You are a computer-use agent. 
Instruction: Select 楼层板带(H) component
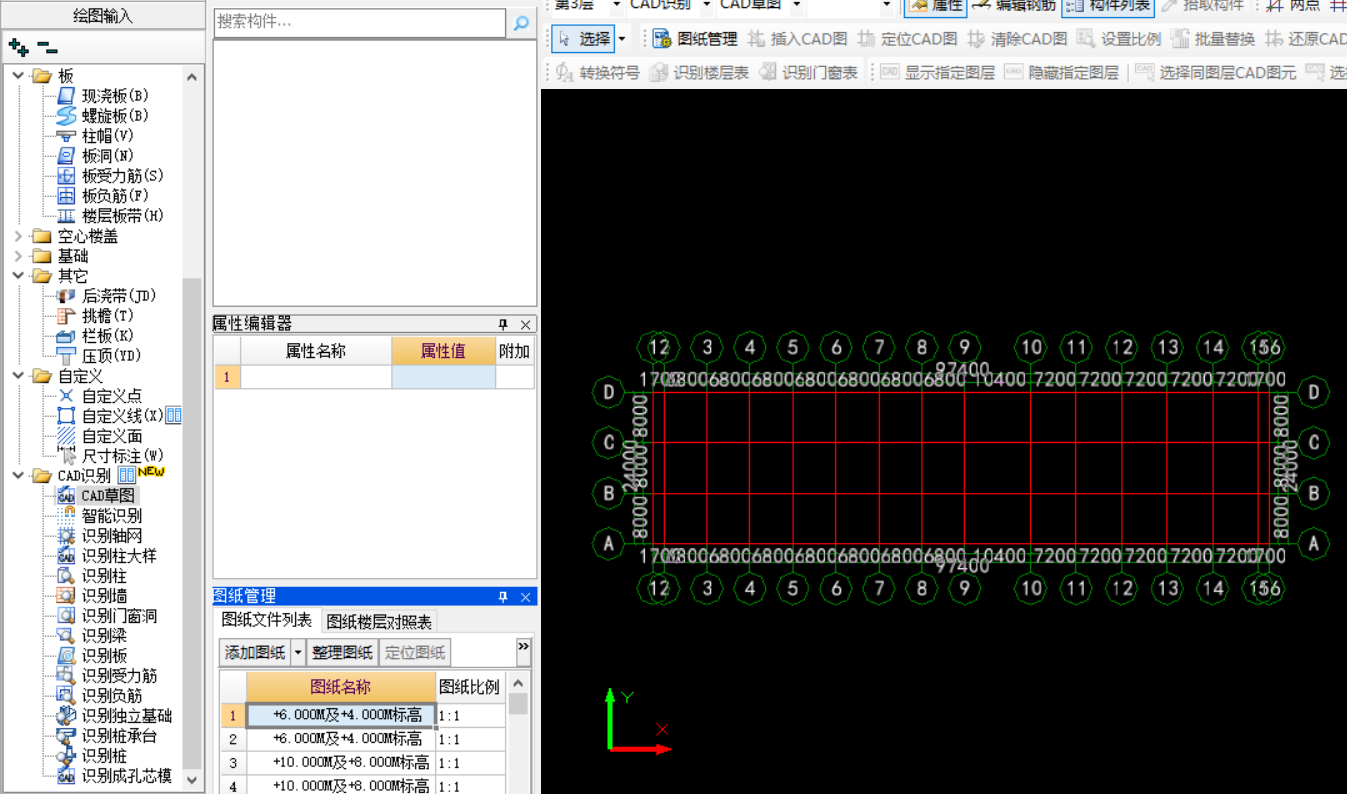pos(122,216)
